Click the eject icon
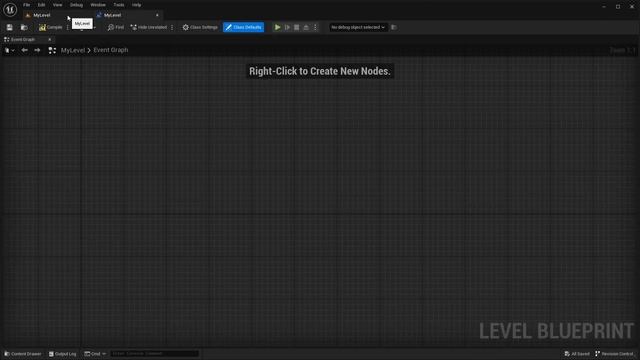The height and width of the screenshot is (360, 640). coord(306,27)
